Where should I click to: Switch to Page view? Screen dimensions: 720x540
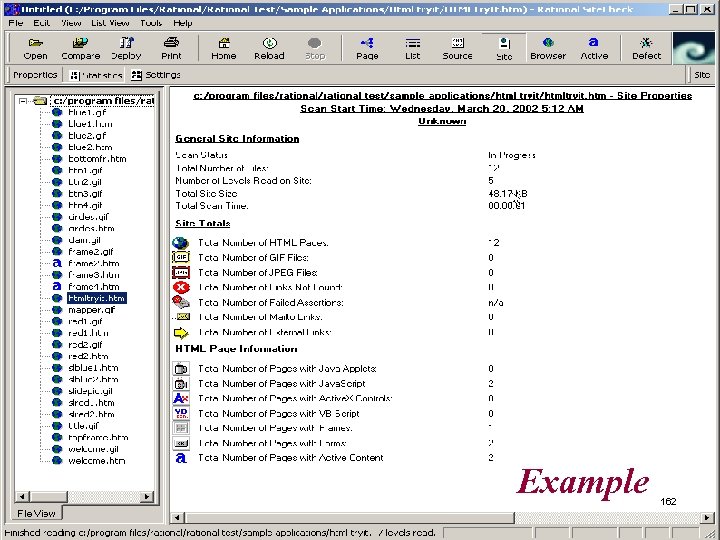tap(367, 49)
